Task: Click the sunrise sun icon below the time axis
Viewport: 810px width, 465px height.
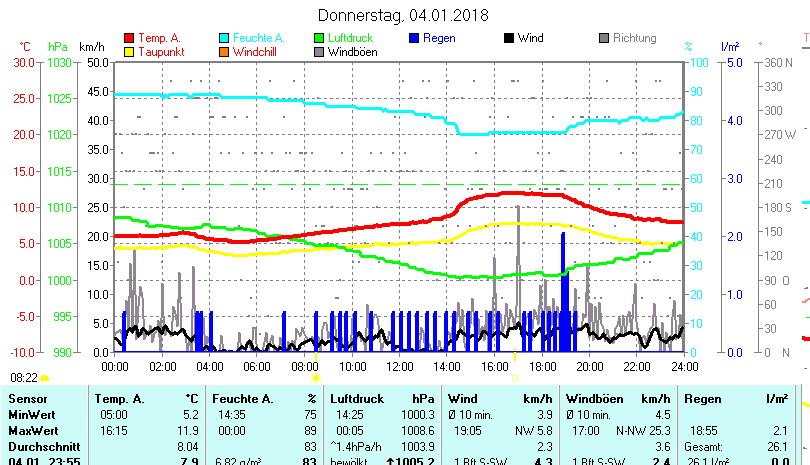Action: click(315, 378)
